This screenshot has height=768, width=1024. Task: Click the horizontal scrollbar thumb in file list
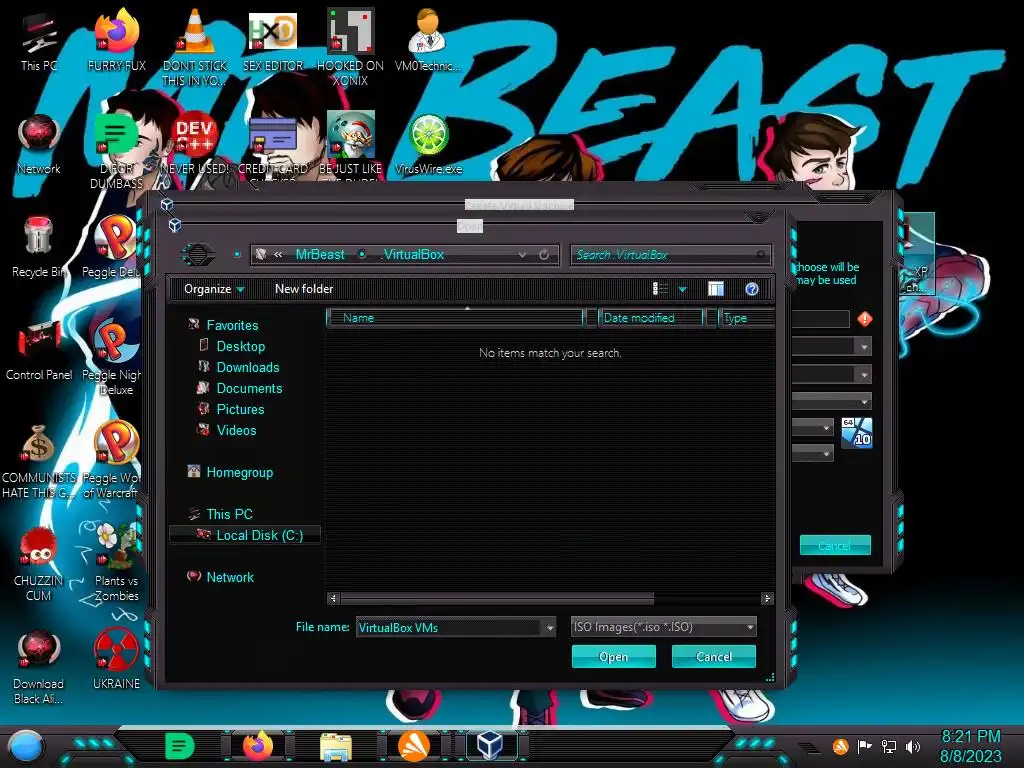(x=497, y=598)
